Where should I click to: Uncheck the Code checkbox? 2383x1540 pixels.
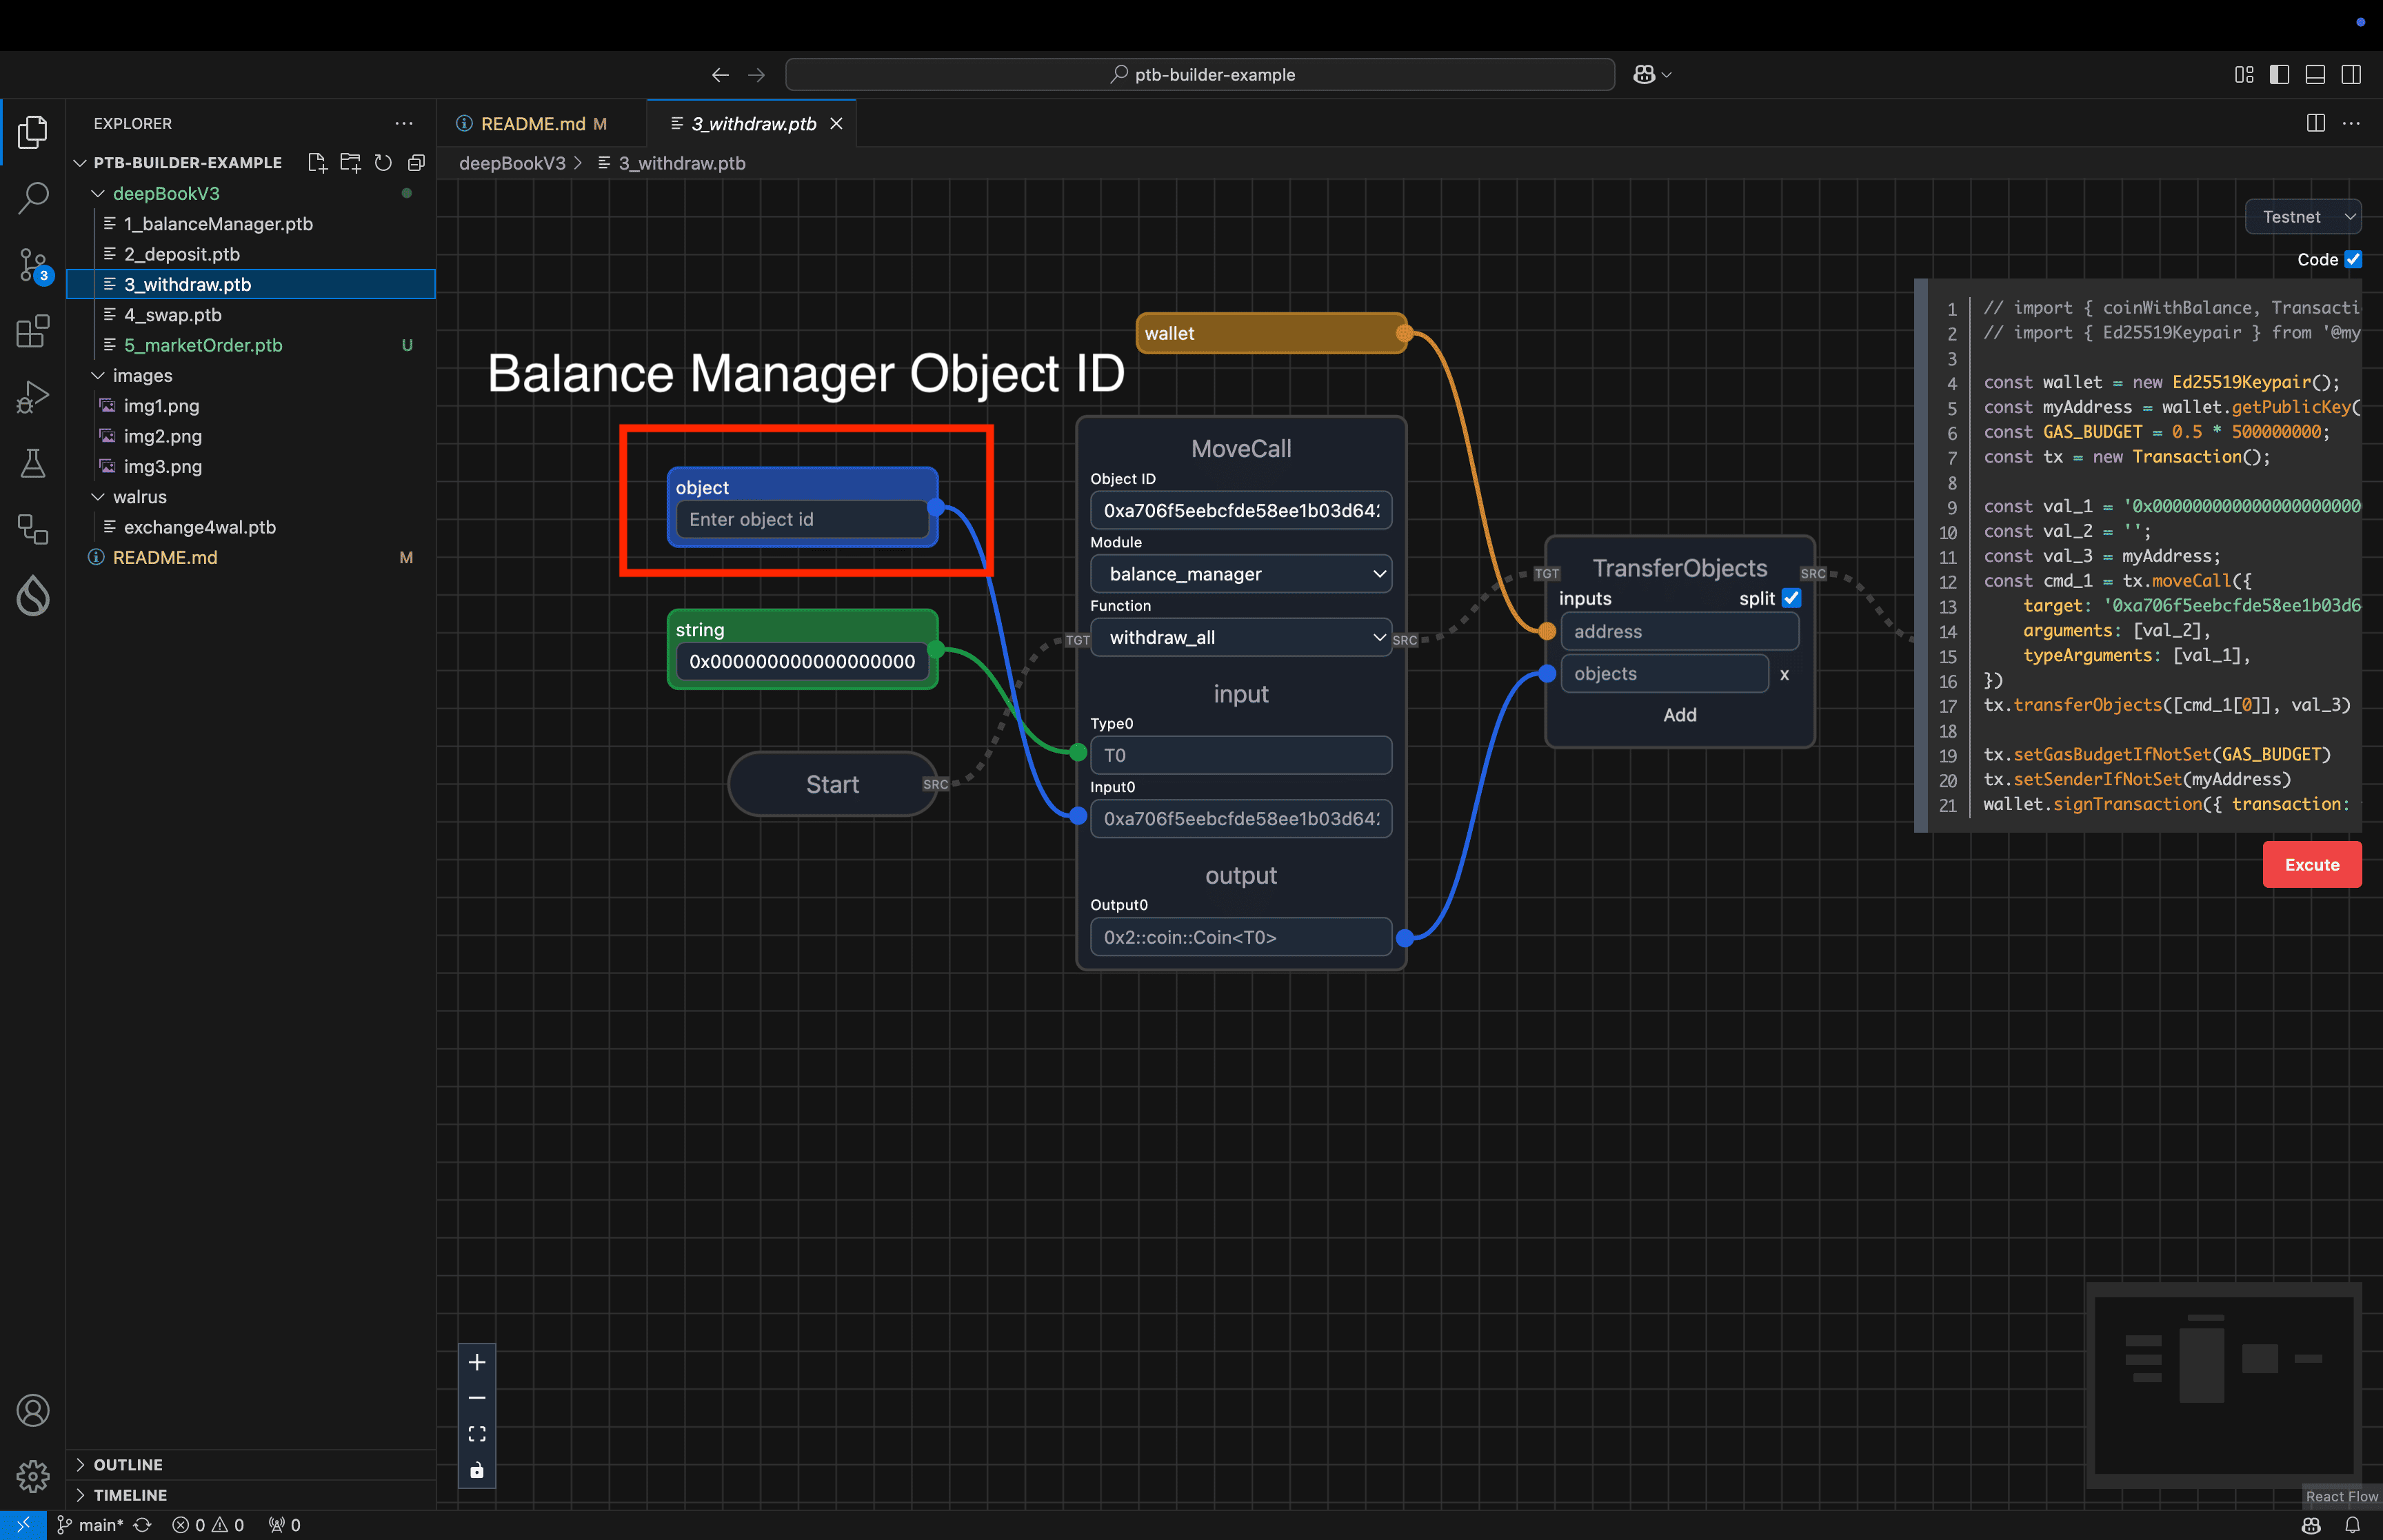(2353, 259)
